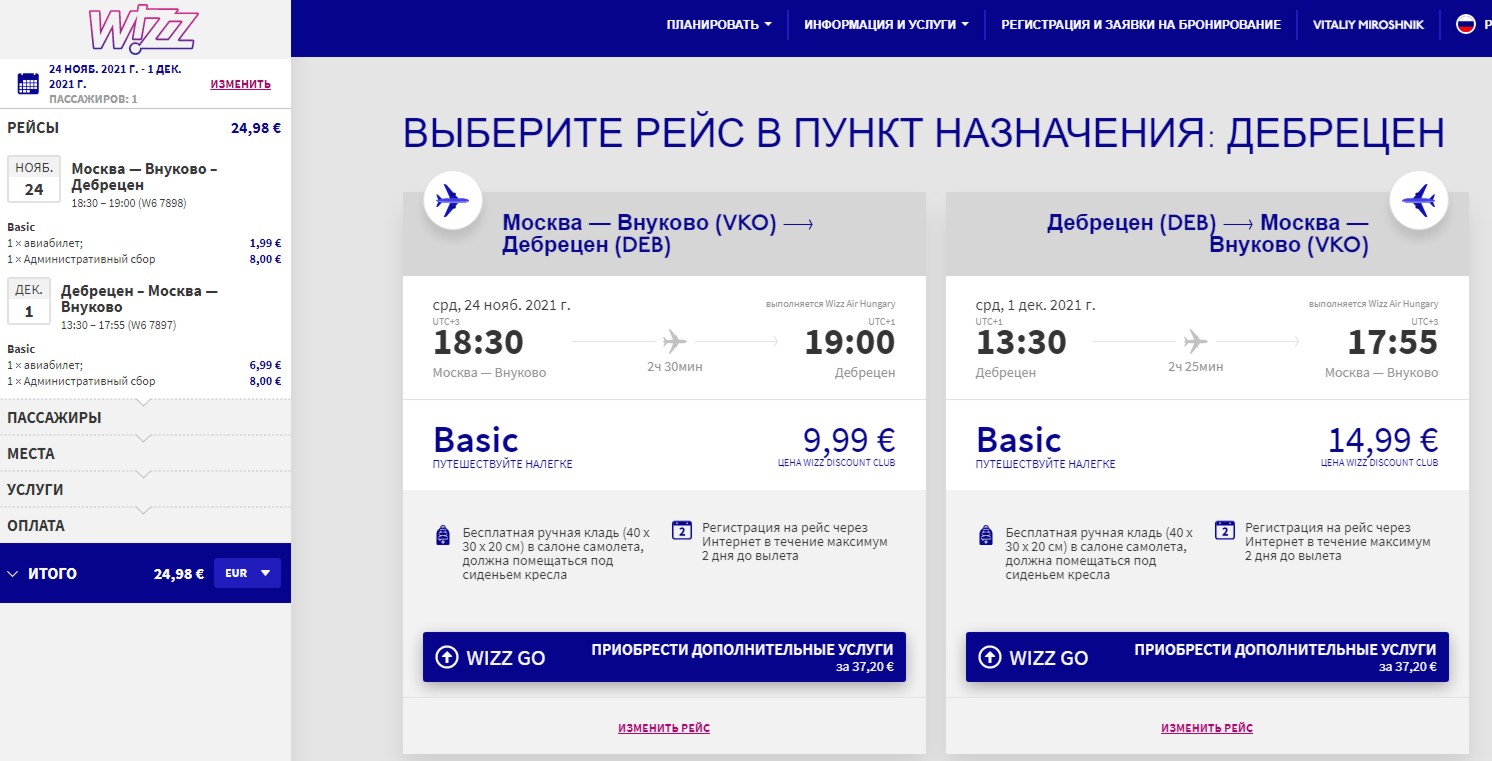1492x761 pixels.
Task: Open the Информация и услуги menu
Action: [x=886, y=25]
